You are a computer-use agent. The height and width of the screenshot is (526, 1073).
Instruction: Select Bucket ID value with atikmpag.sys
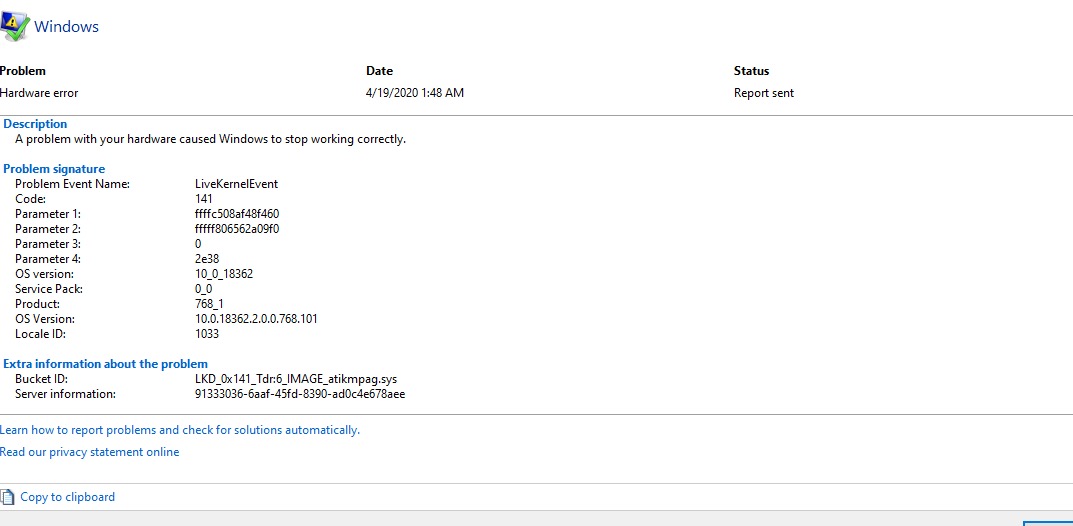pyautogui.click(x=296, y=379)
